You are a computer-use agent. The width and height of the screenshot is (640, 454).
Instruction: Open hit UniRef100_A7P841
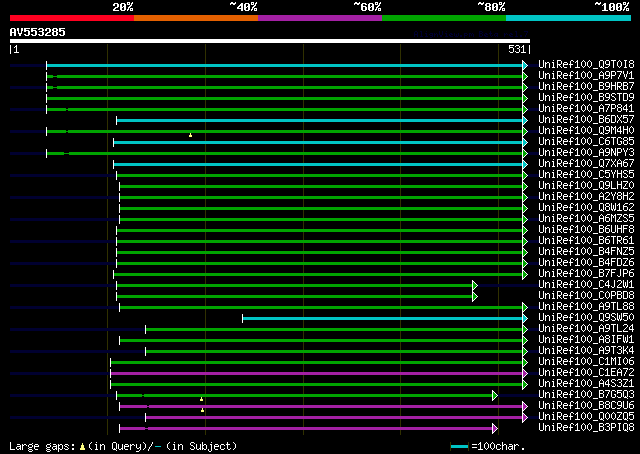click(x=586, y=109)
